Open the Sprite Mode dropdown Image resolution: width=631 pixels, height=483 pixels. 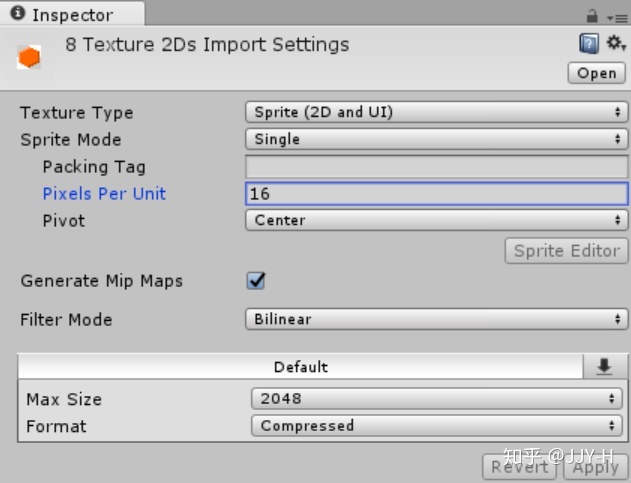point(436,139)
